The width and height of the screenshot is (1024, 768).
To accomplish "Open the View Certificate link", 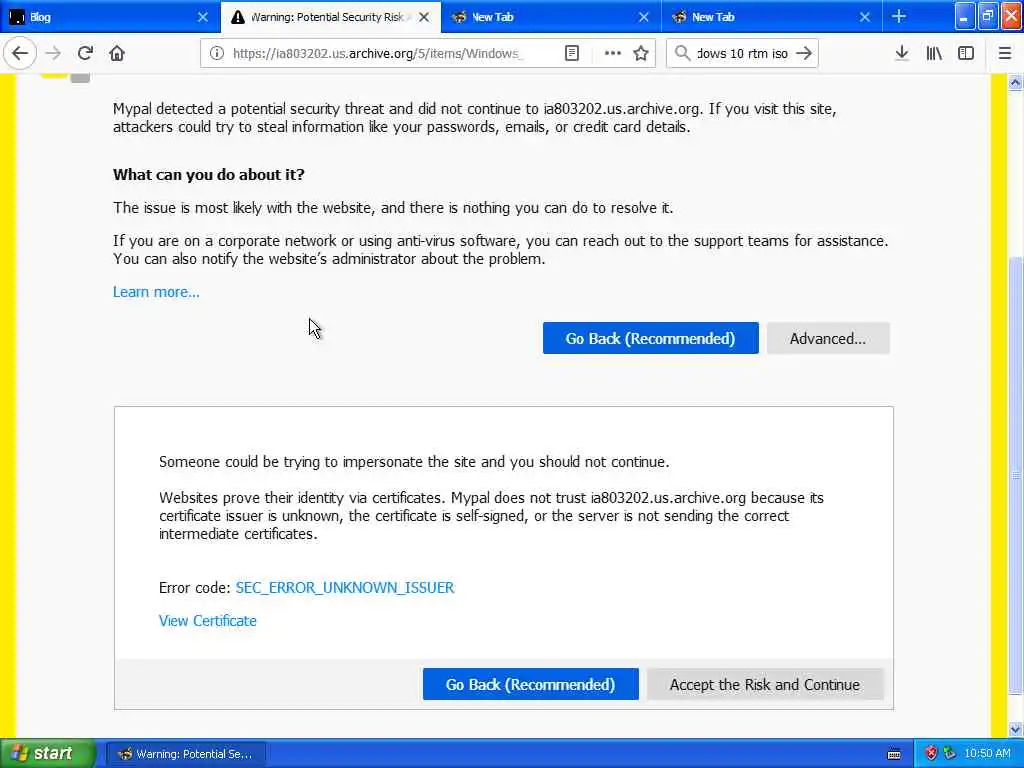I will click(x=208, y=621).
